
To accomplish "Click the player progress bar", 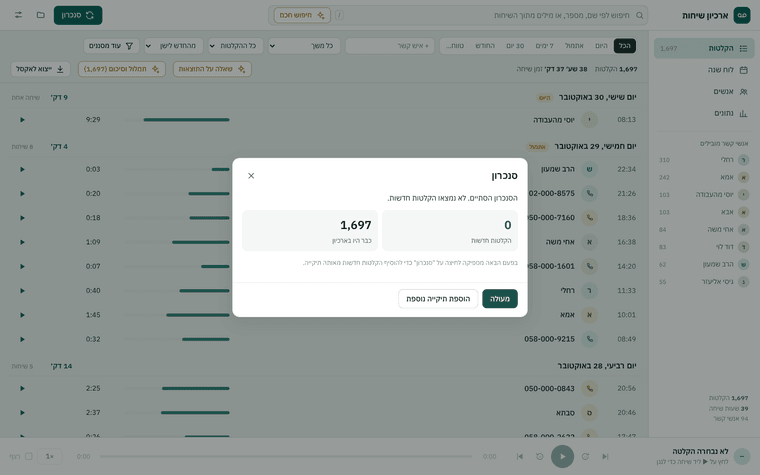I will click(286, 456).
